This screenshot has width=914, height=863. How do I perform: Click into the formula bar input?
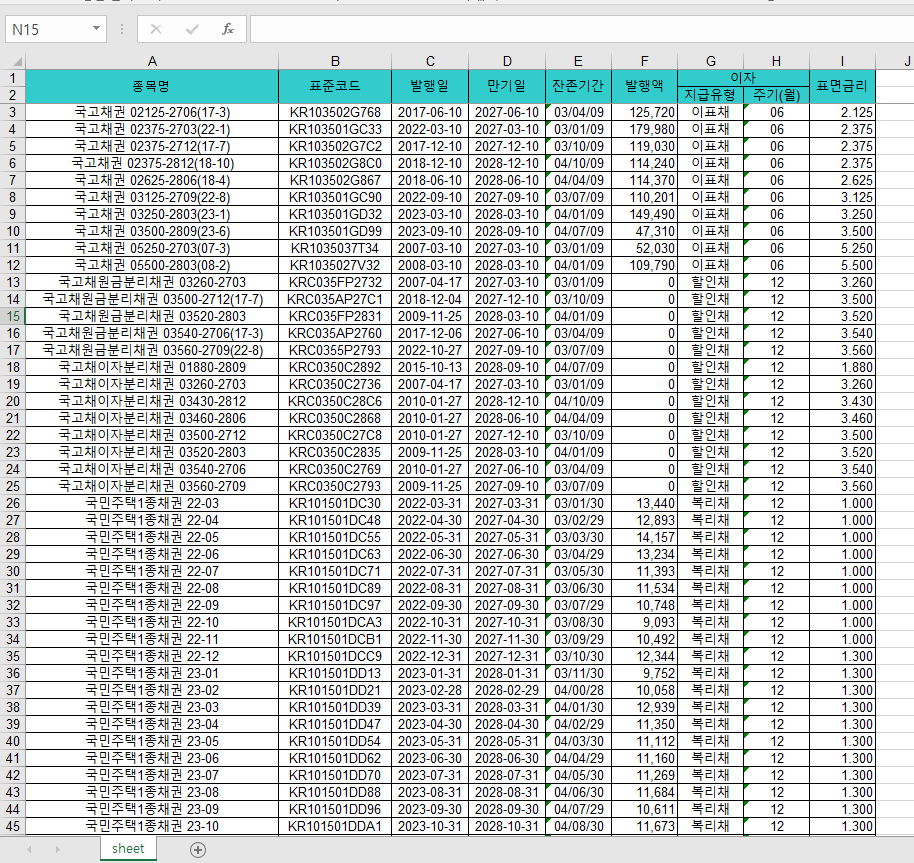[582, 29]
